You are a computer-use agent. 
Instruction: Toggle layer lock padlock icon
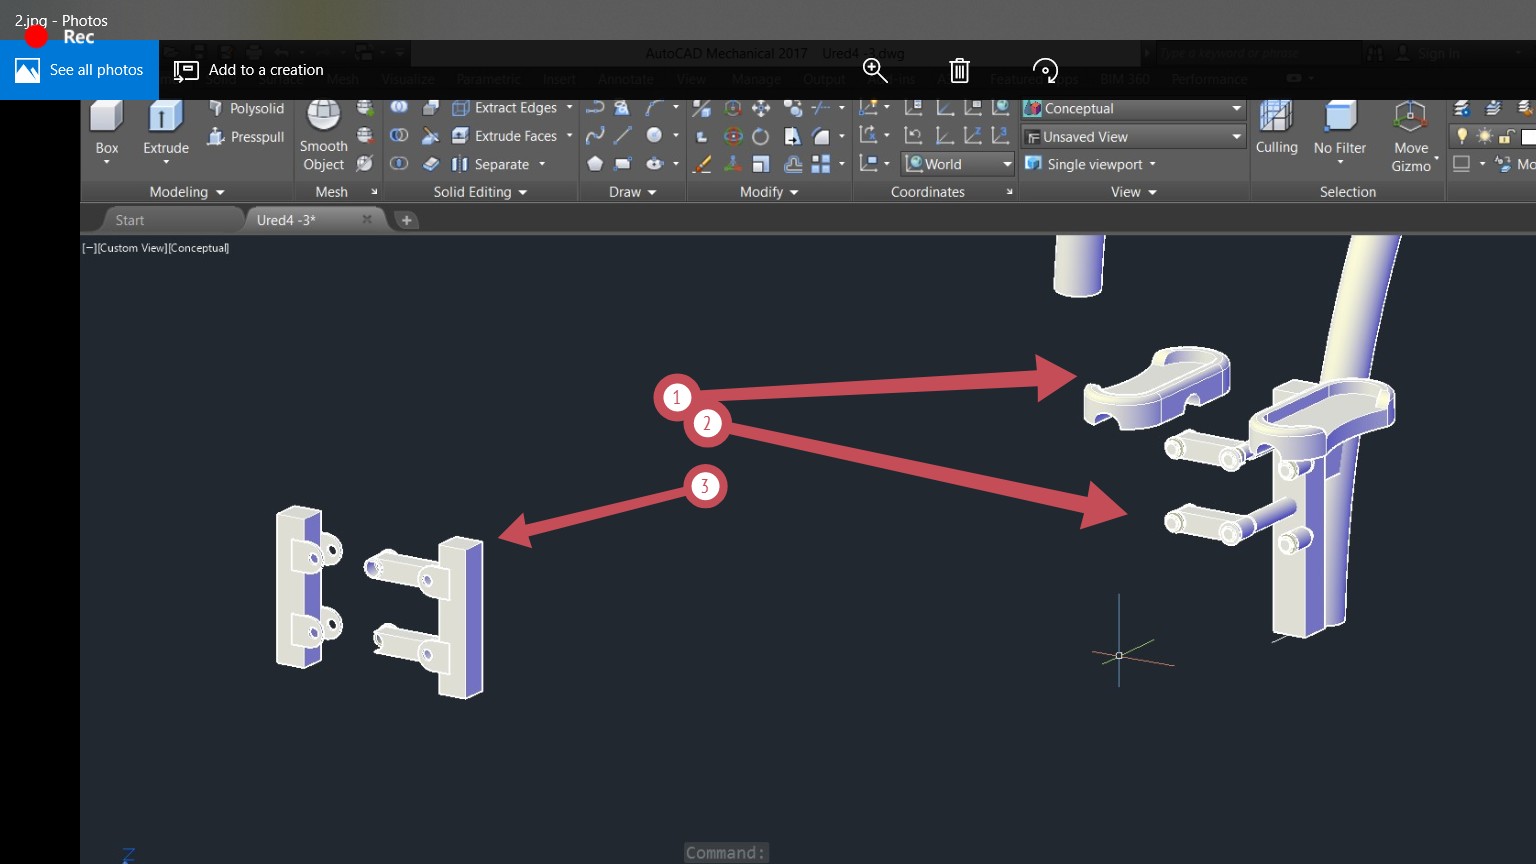(x=1506, y=135)
